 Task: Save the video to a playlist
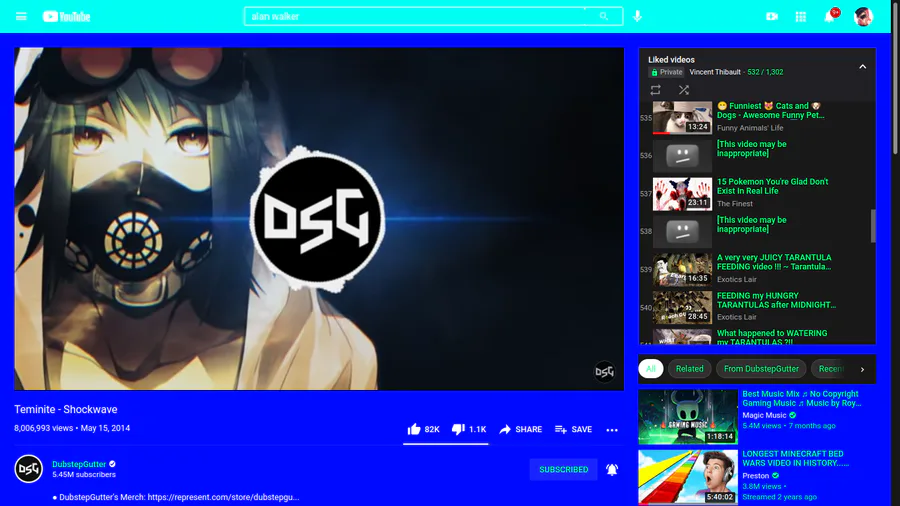[x=573, y=429]
